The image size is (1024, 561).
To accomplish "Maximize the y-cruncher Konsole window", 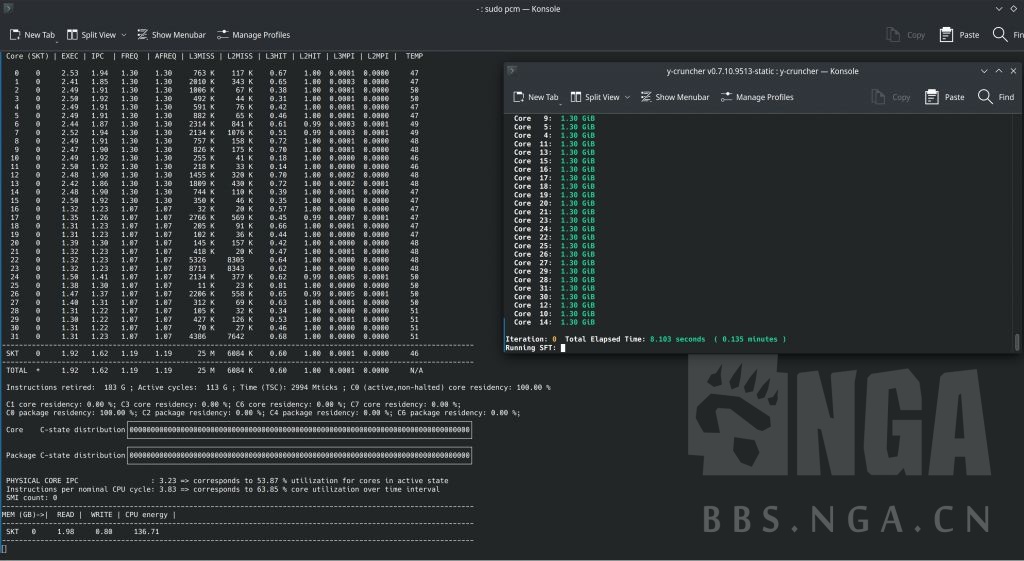I will point(999,71).
